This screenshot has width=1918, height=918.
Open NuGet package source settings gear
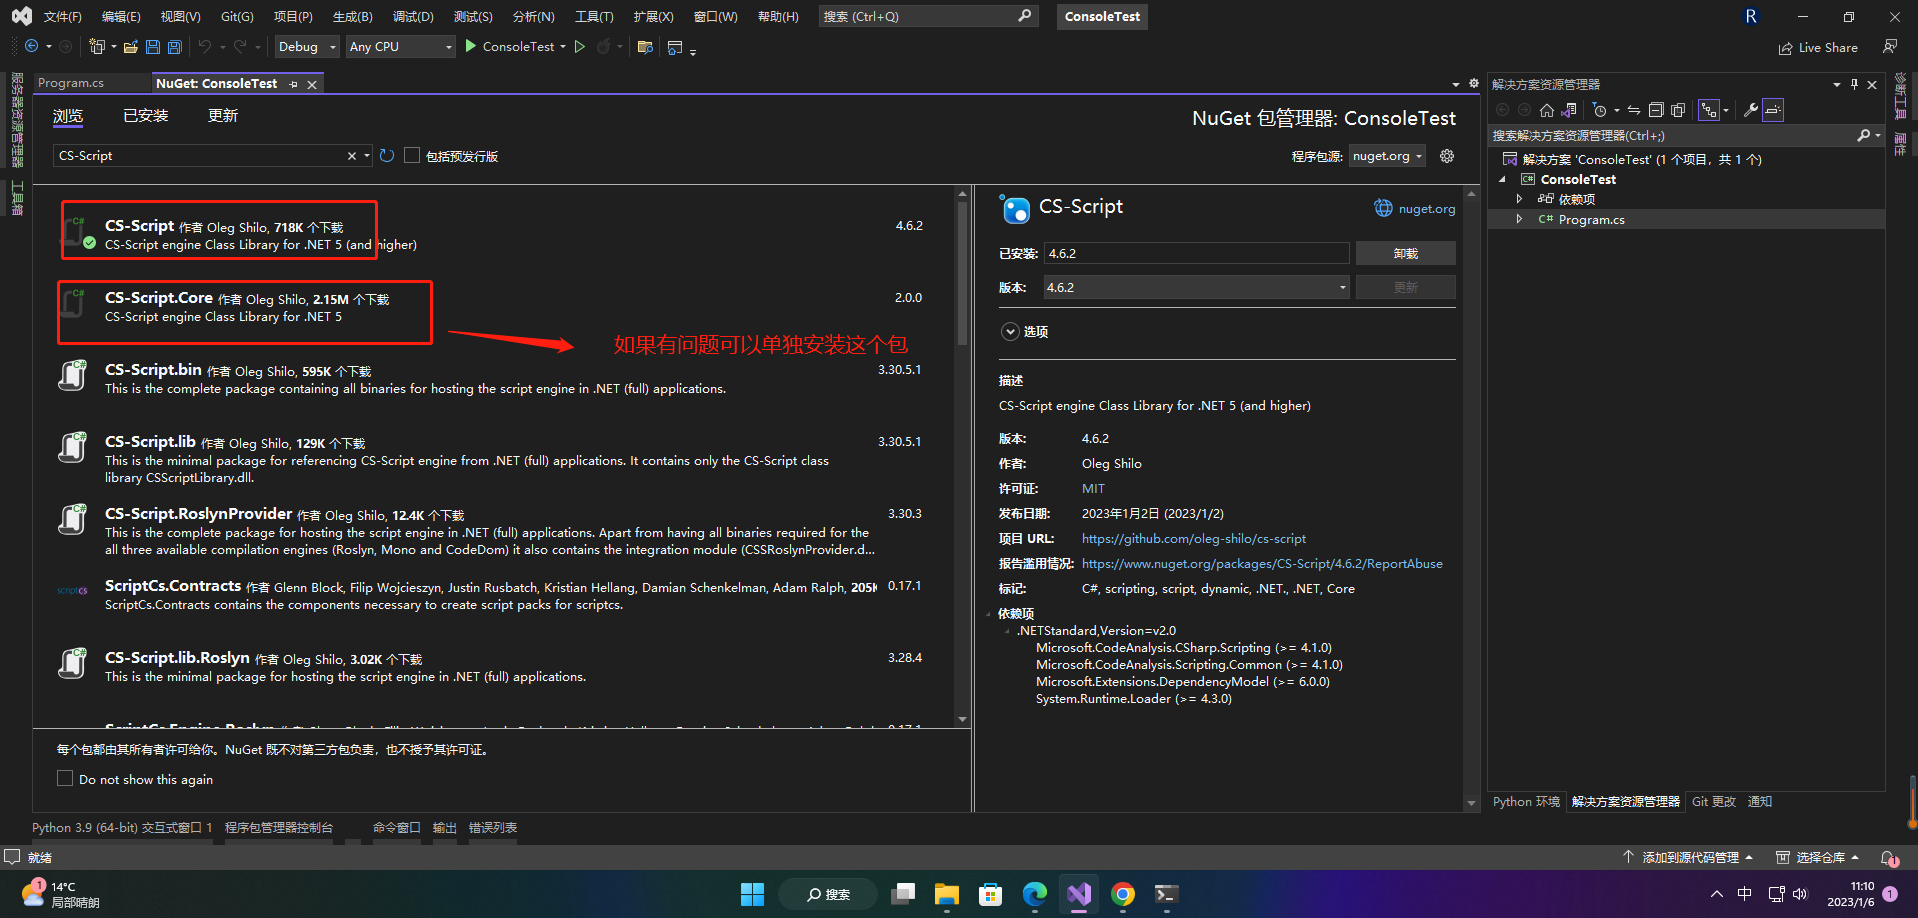click(1447, 156)
